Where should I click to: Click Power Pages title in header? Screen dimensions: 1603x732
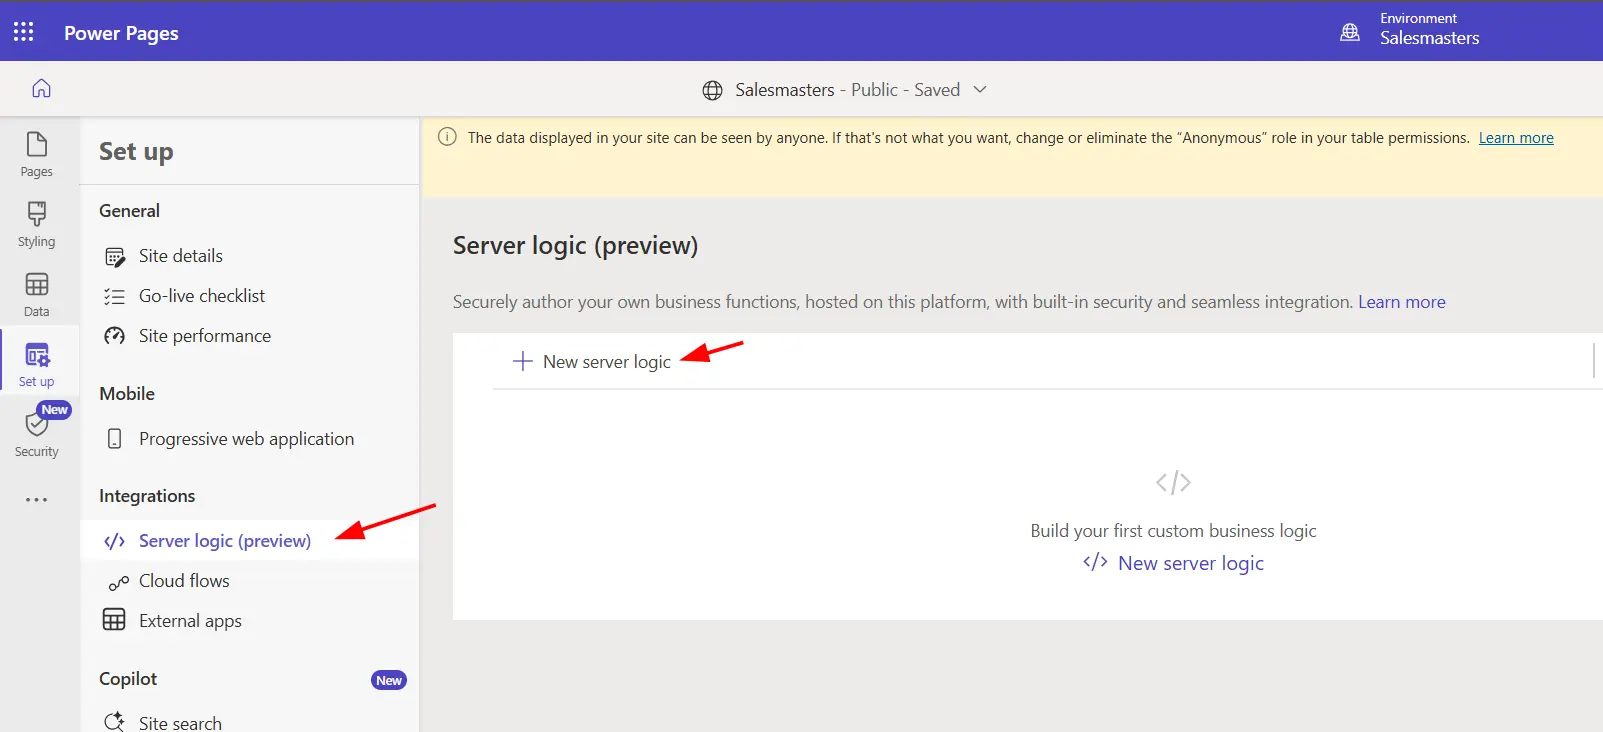[121, 33]
